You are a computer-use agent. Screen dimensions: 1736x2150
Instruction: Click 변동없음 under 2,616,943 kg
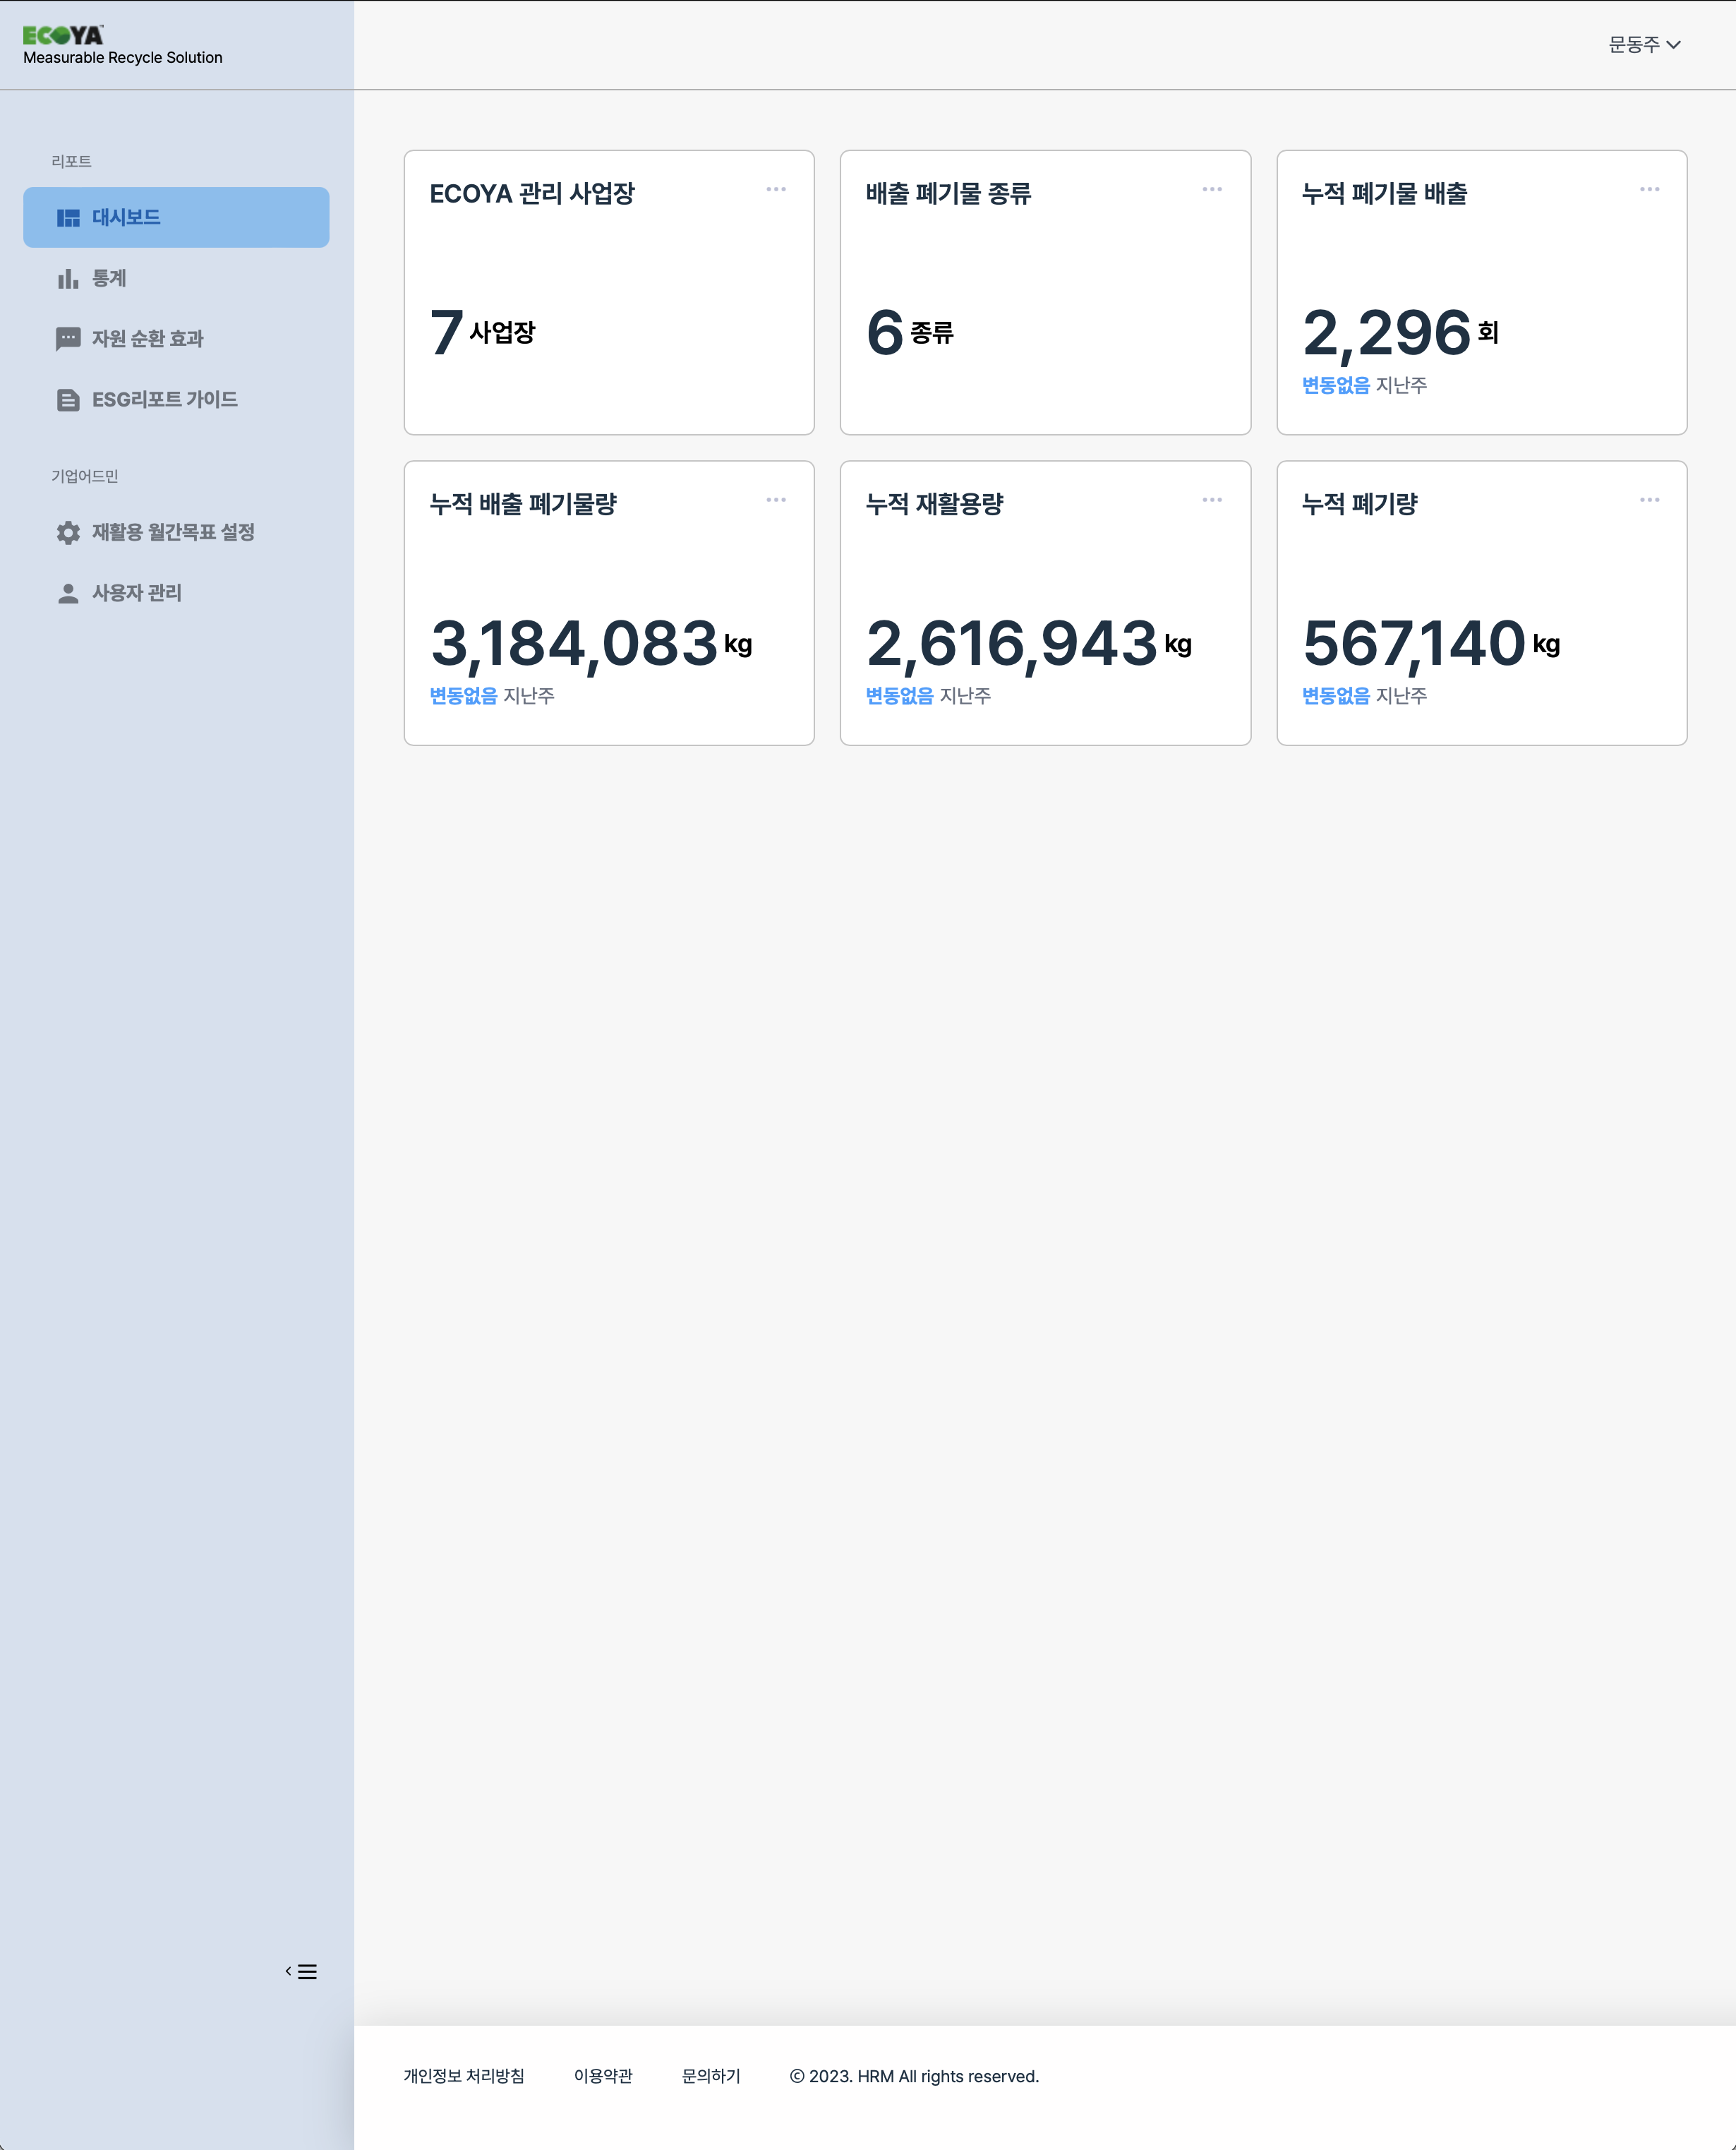pyautogui.click(x=900, y=697)
